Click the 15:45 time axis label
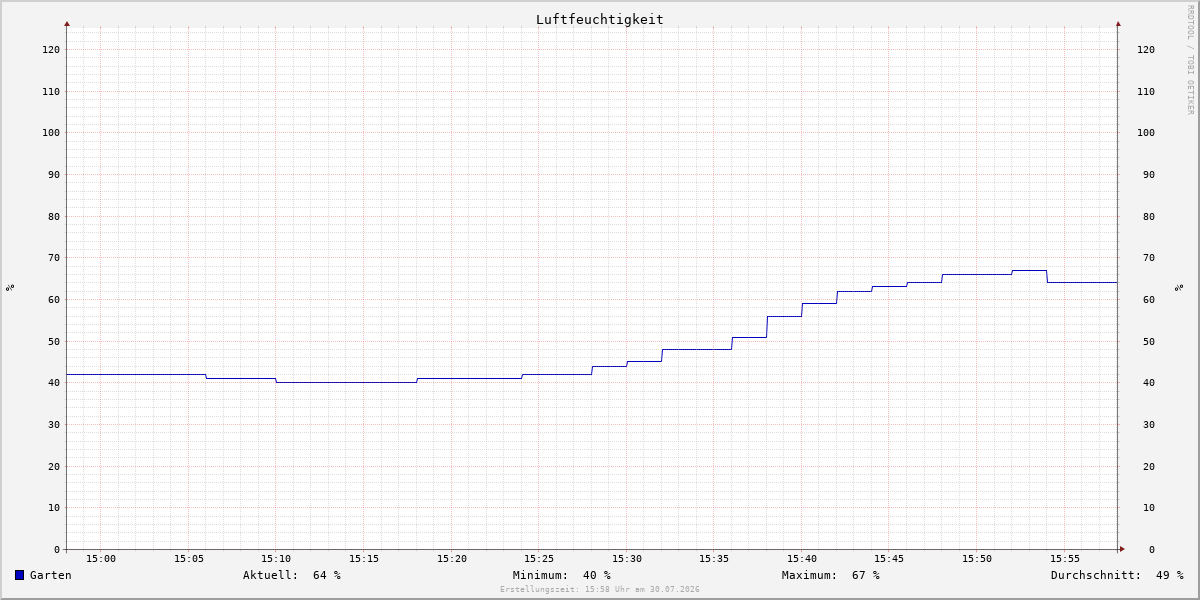The image size is (1200, 600). [x=889, y=559]
